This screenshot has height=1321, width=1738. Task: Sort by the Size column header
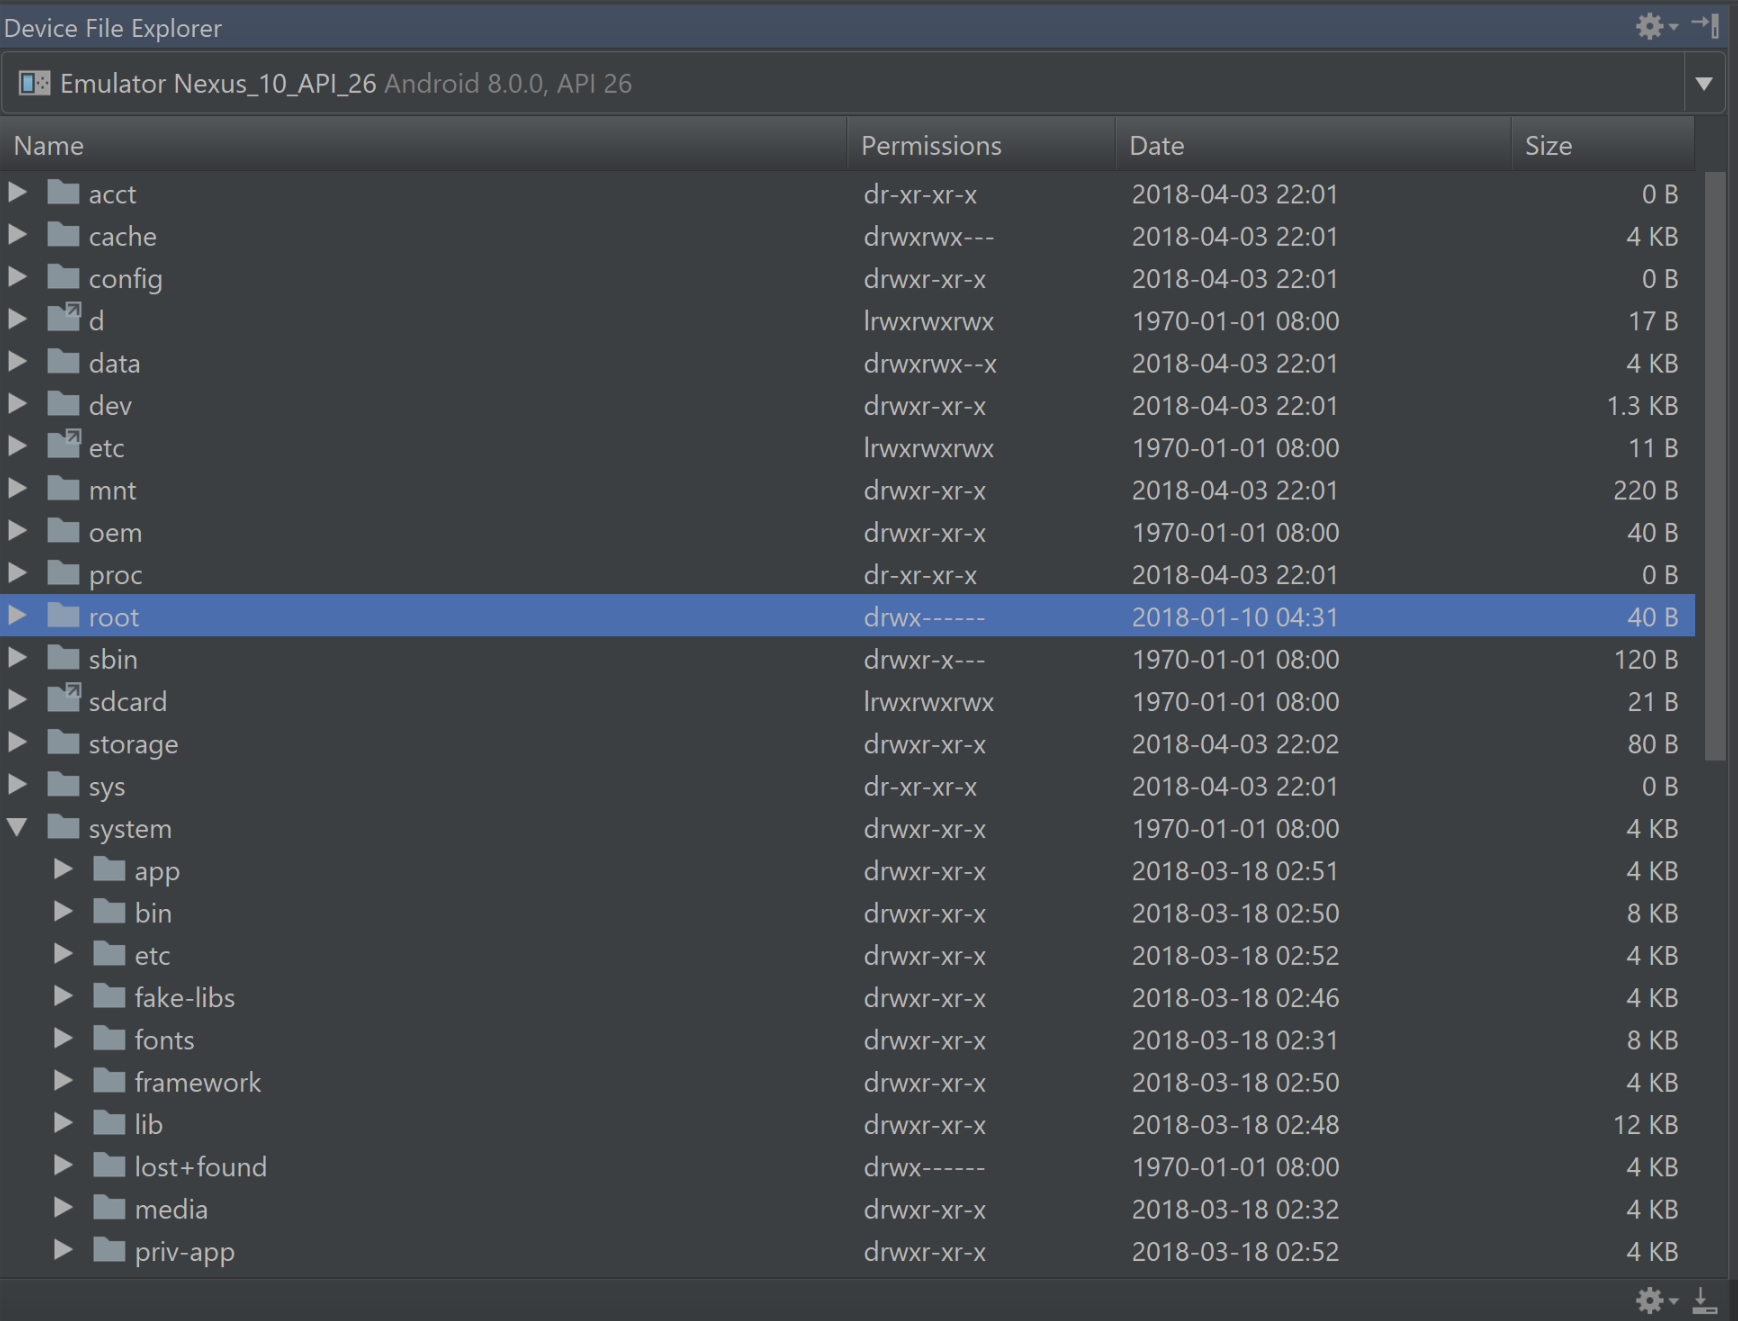coord(1603,145)
